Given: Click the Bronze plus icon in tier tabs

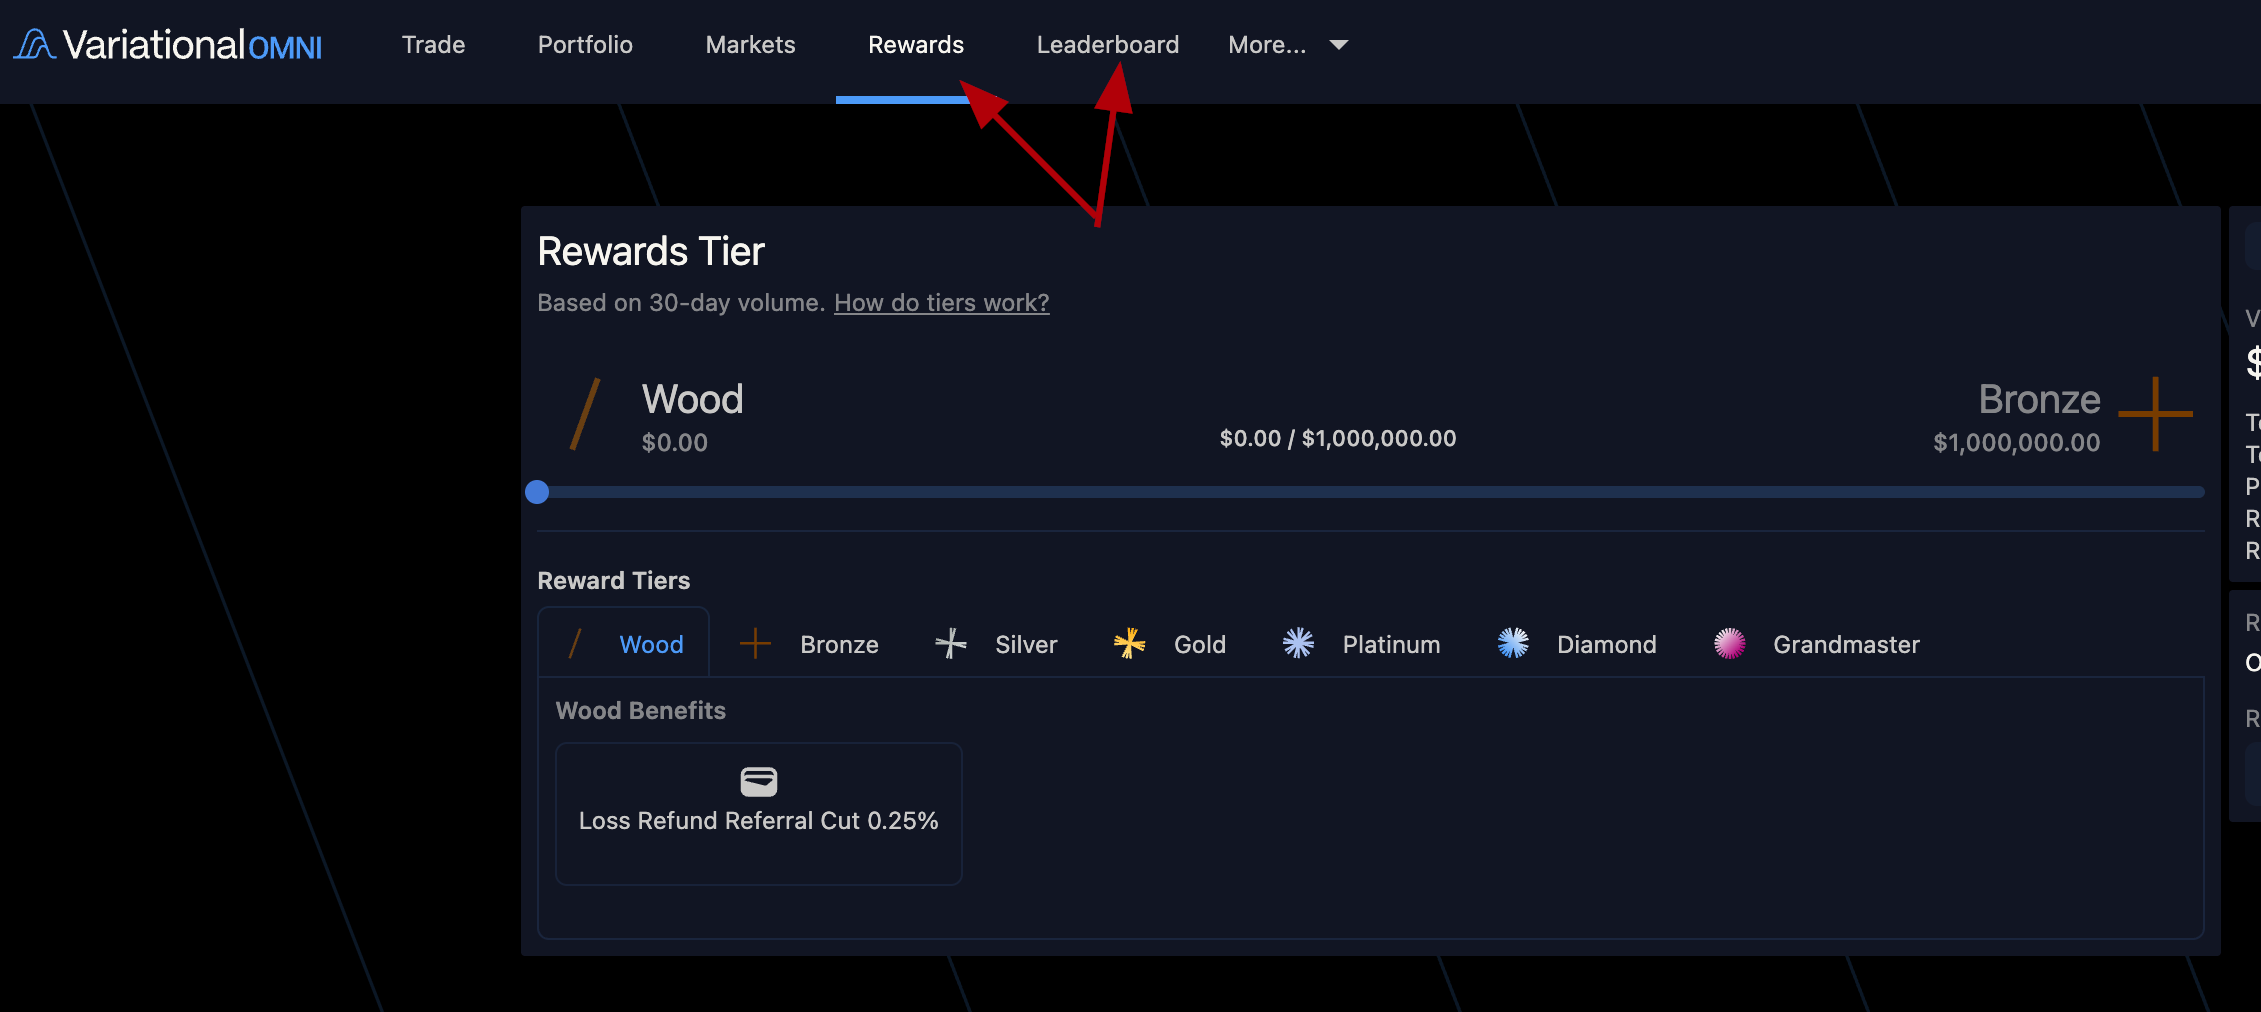Looking at the screenshot, I should [755, 644].
